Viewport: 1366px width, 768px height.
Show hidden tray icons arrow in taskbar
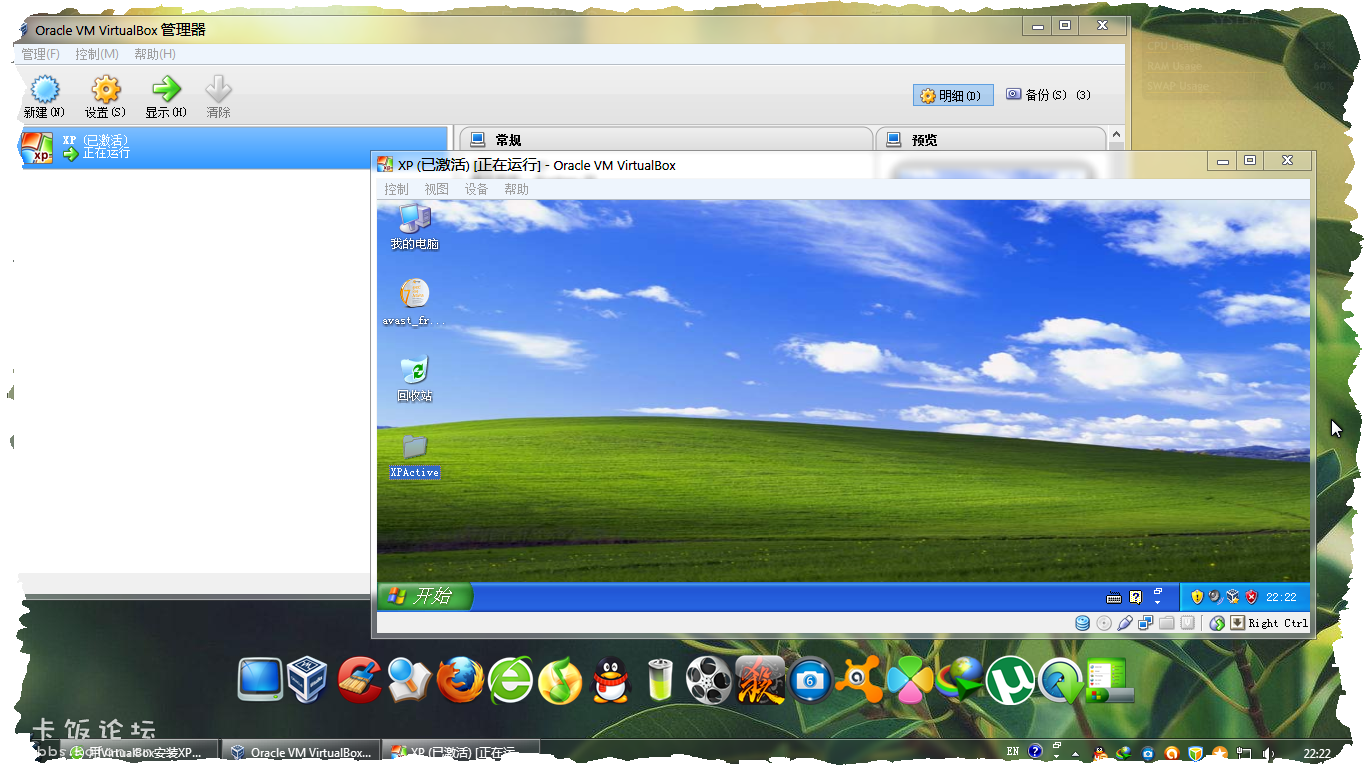1075,753
